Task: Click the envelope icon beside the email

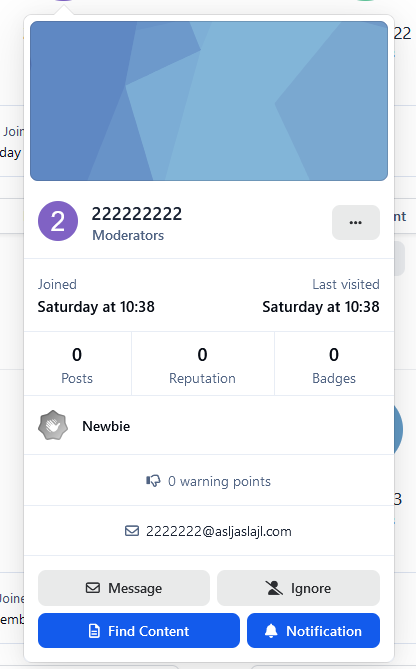Action: 132,531
